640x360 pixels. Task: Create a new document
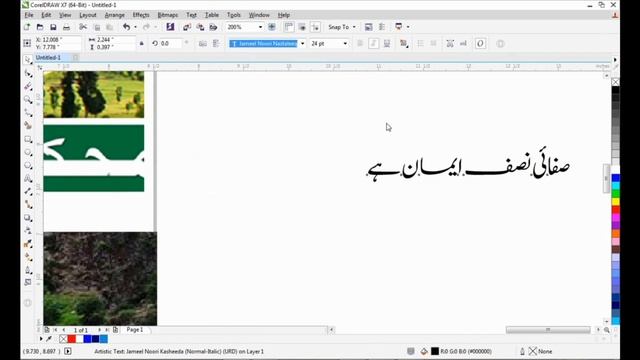27,27
